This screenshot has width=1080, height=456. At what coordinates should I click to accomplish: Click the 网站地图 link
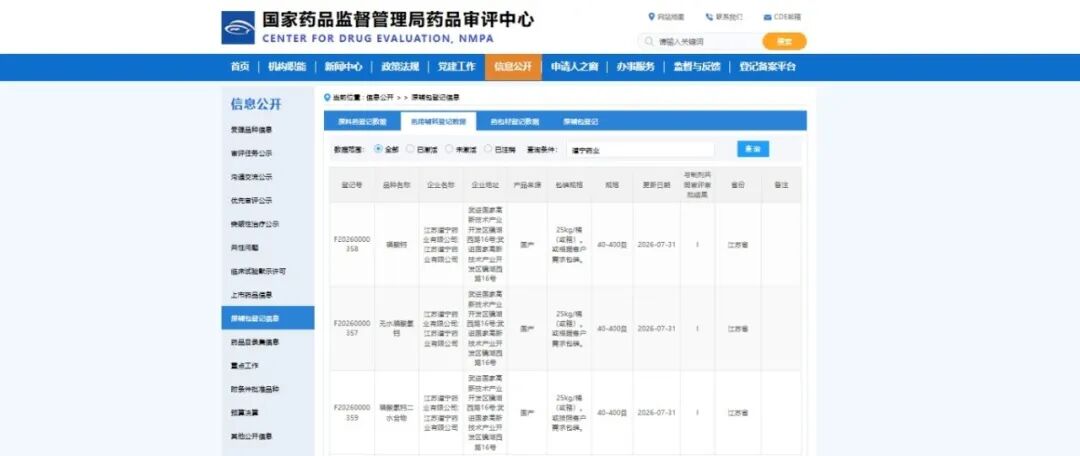671,17
